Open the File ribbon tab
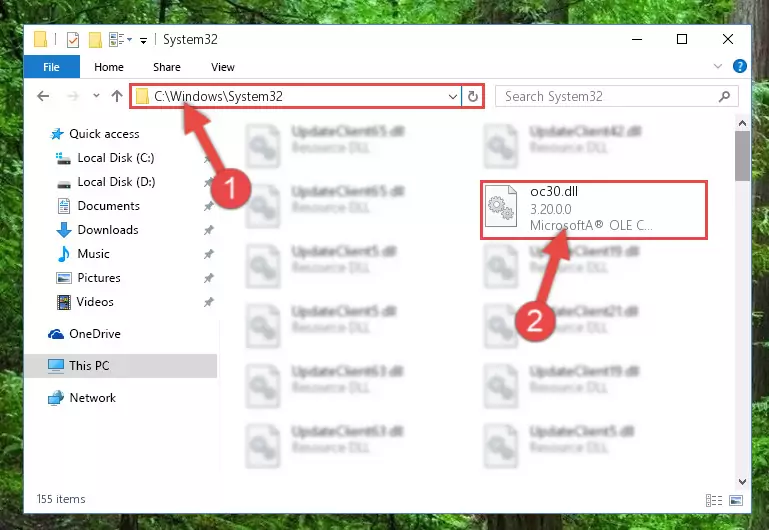The width and height of the screenshot is (769, 530). 51,67
